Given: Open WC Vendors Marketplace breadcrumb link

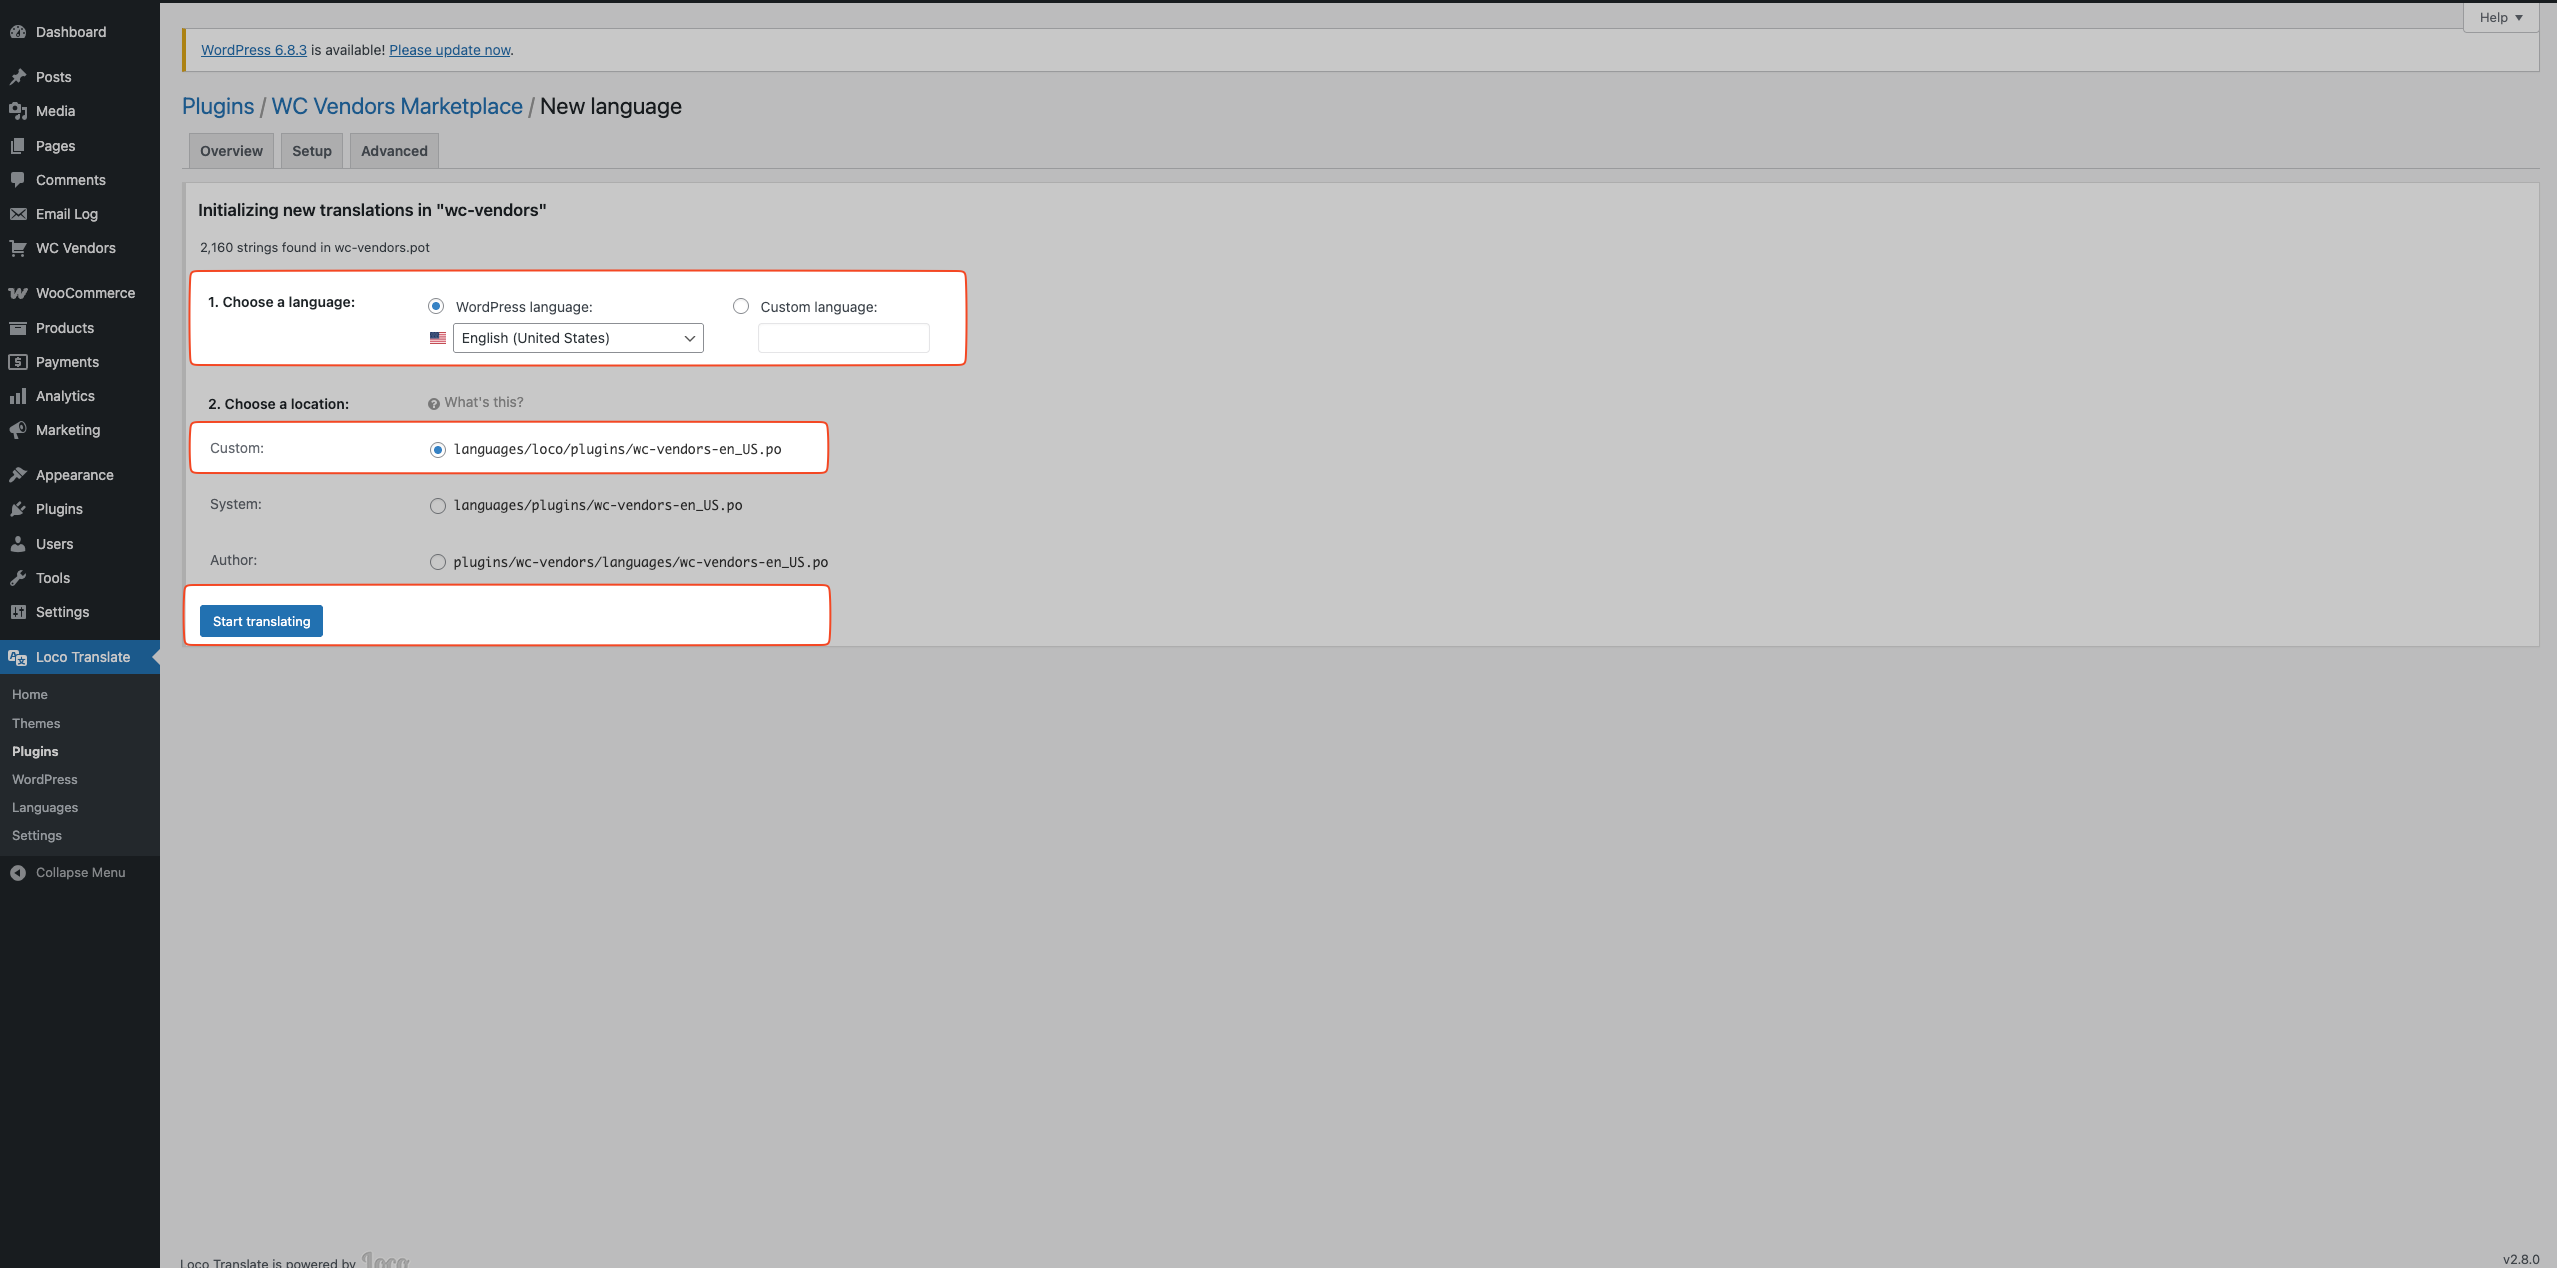Looking at the screenshot, I should coord(397,106).
